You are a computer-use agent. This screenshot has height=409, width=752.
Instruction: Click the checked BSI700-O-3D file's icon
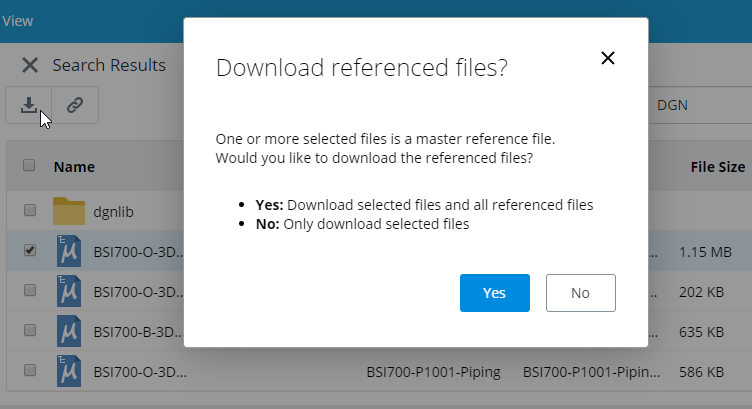pos(69,251)
